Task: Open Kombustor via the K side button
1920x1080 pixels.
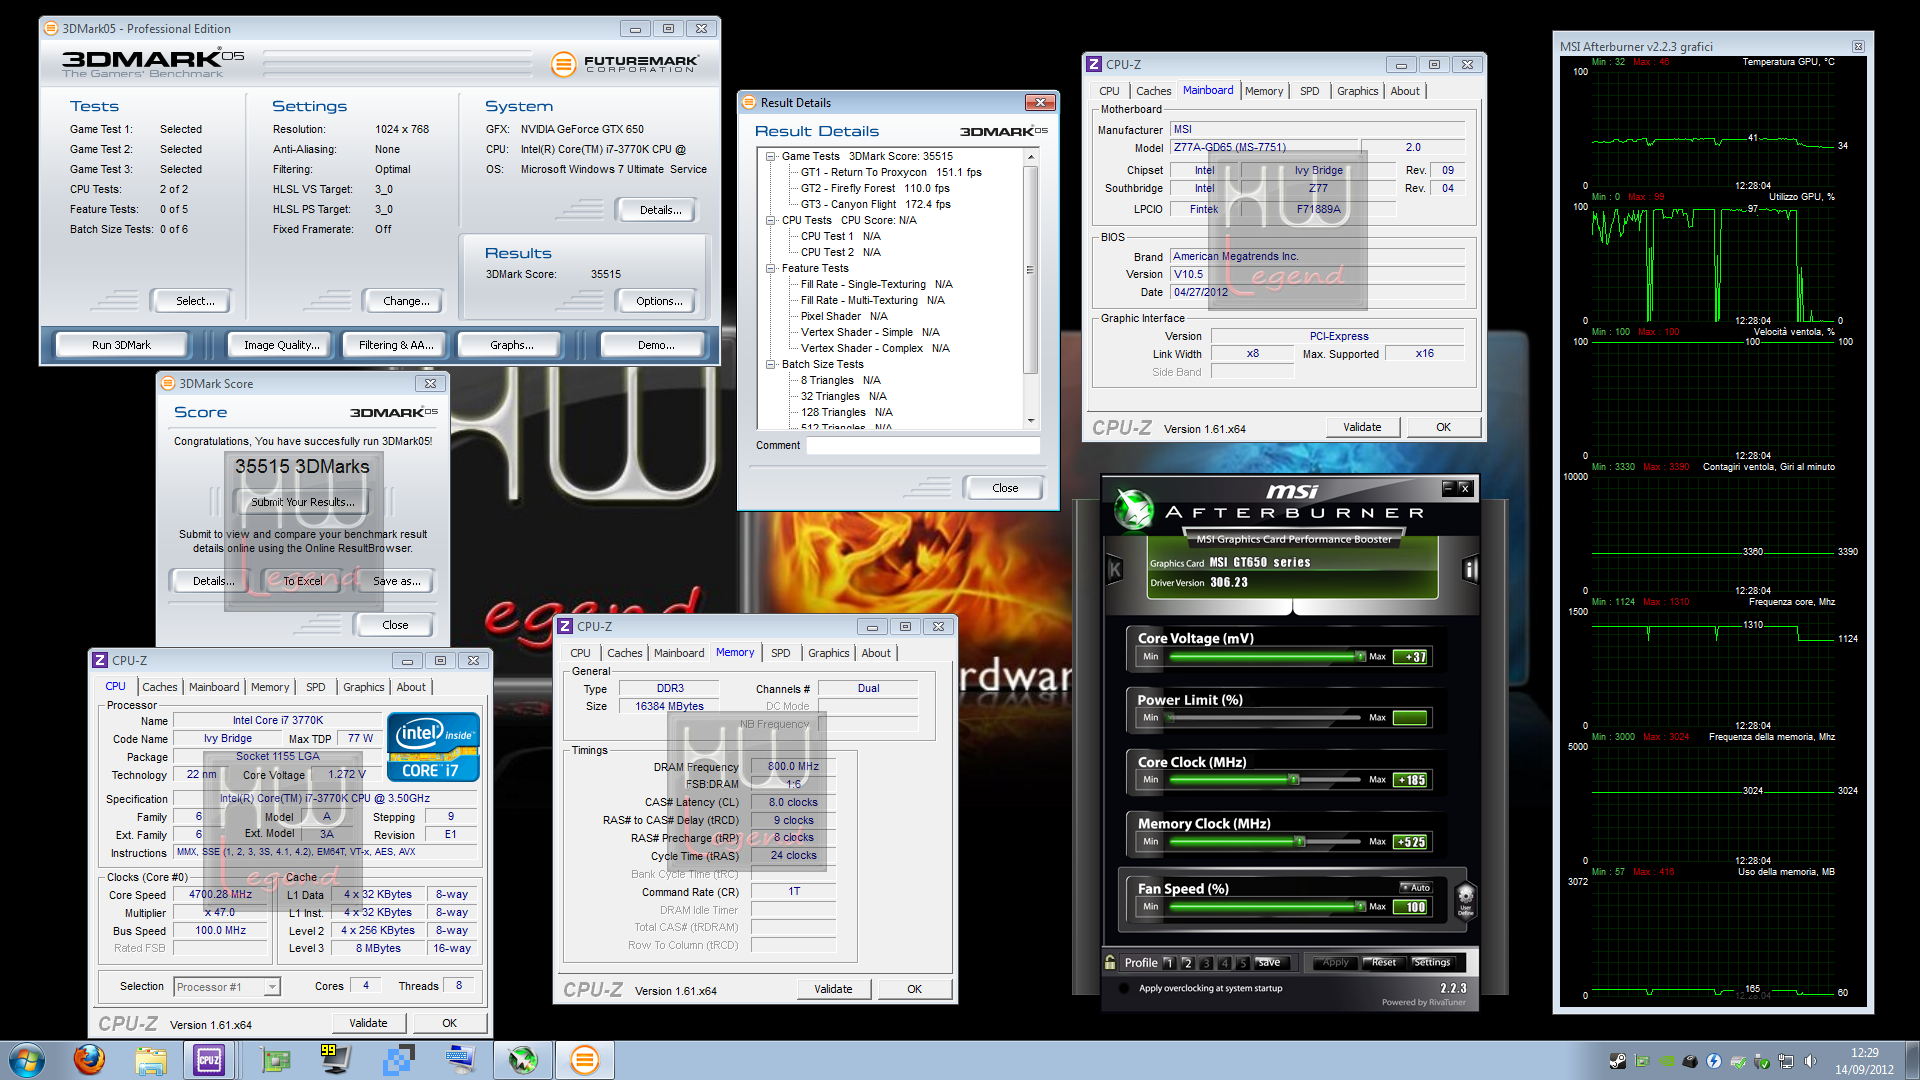Action: point(1115,570)
